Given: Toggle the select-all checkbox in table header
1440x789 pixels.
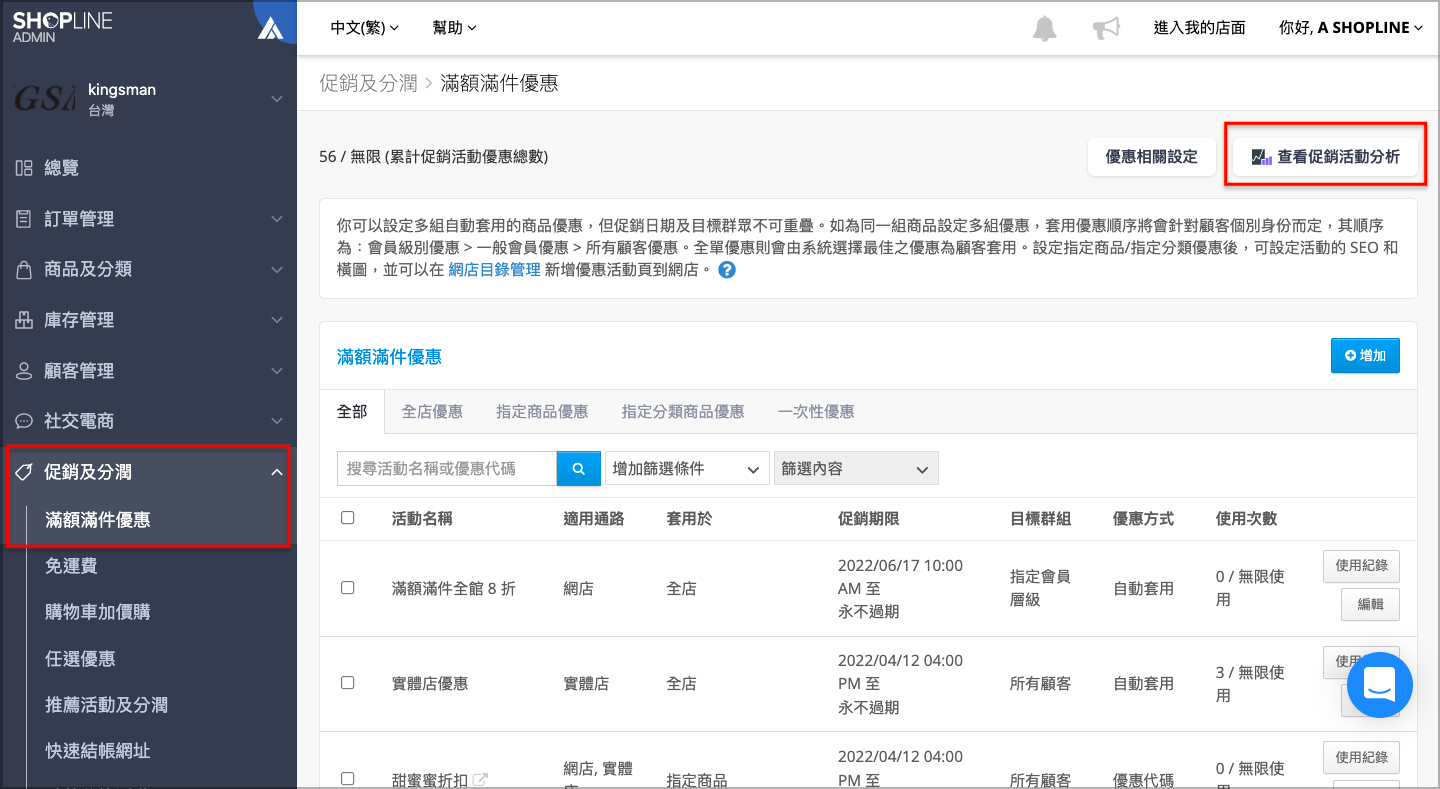Looking at the screenshot, I should 348,518.
